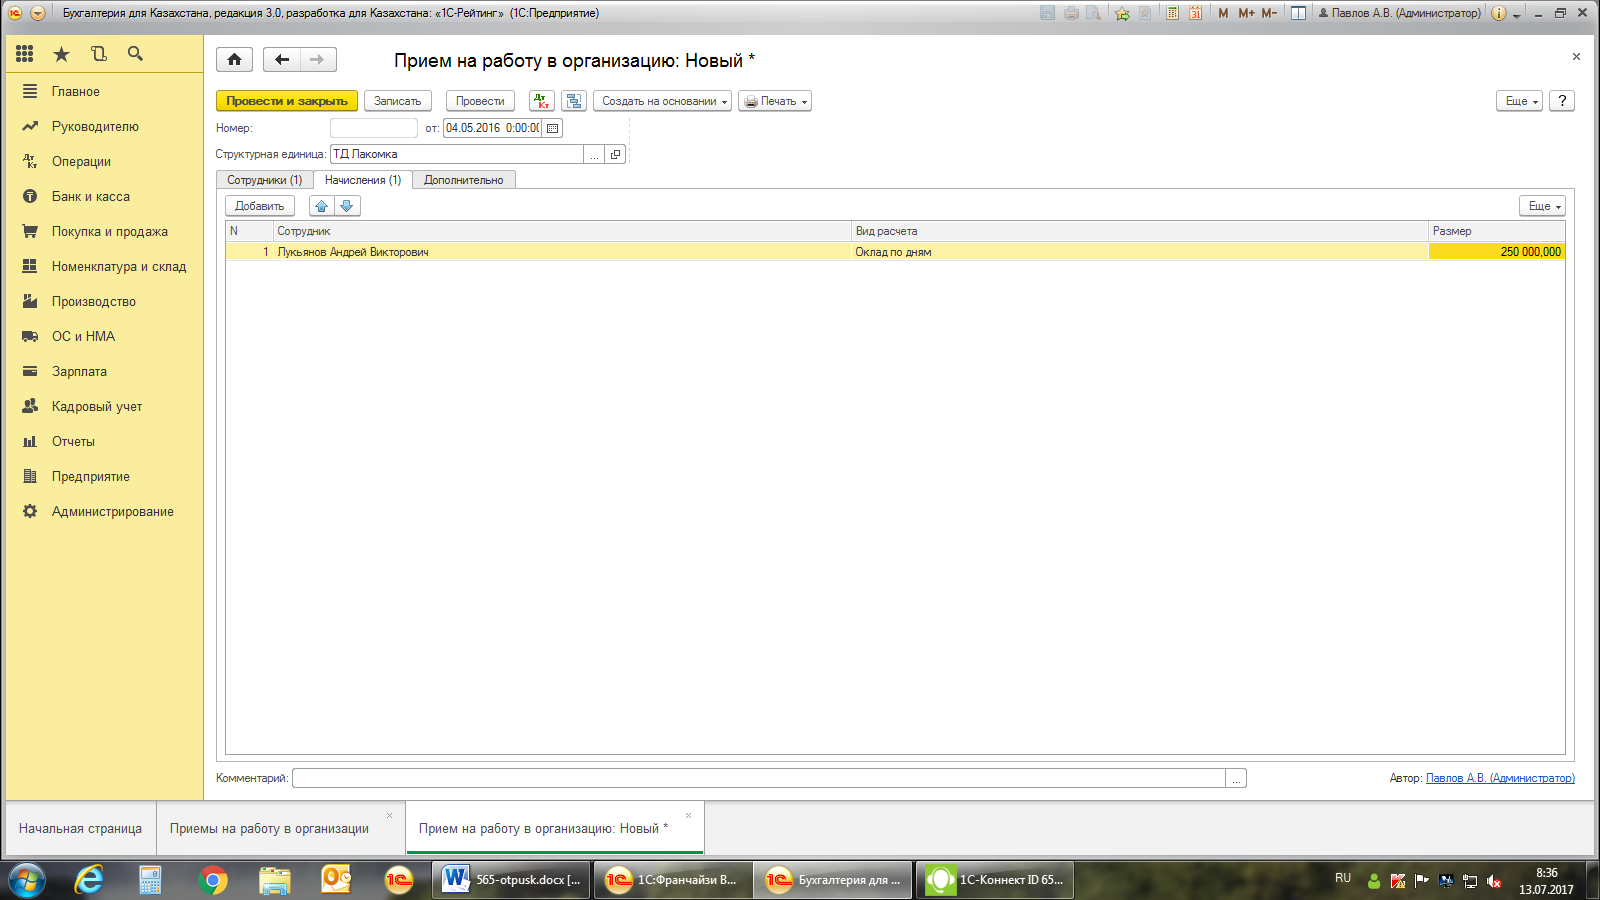Open Начальная страница tab
This screenshot has height=900, width=1600.
[80, 828]
